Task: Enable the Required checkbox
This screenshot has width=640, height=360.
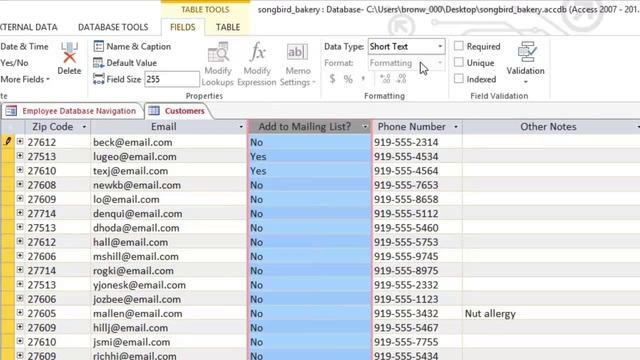Action: [x=459, y=46]
